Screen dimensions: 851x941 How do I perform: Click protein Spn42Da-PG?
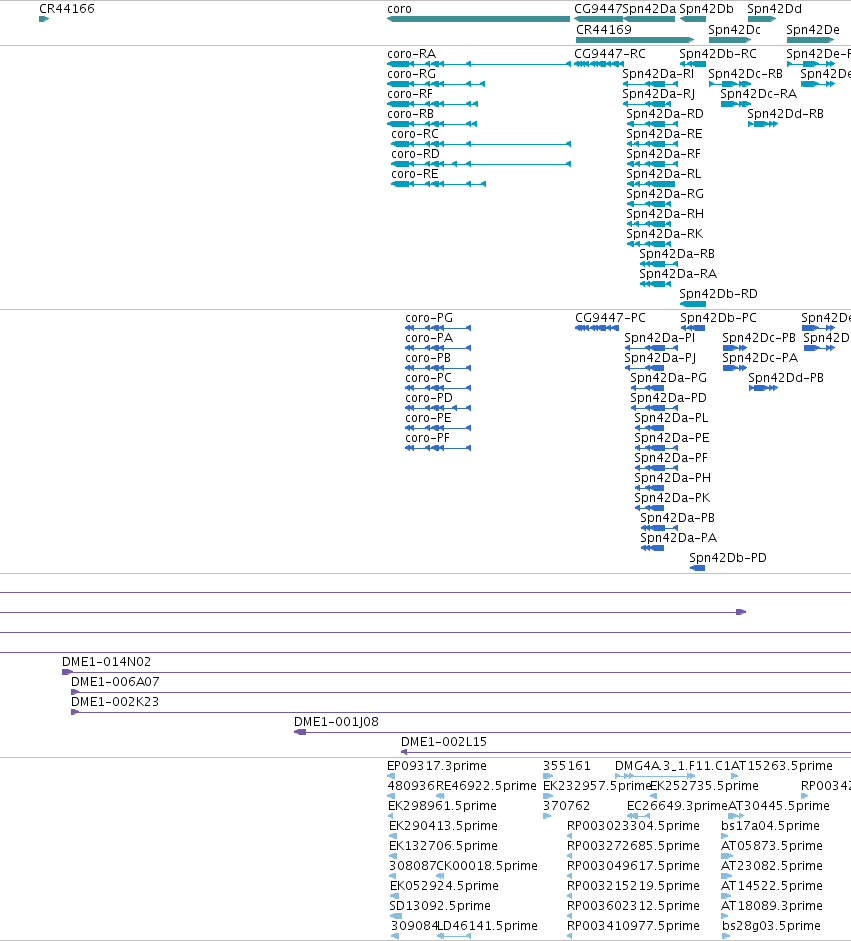(669, 378)
